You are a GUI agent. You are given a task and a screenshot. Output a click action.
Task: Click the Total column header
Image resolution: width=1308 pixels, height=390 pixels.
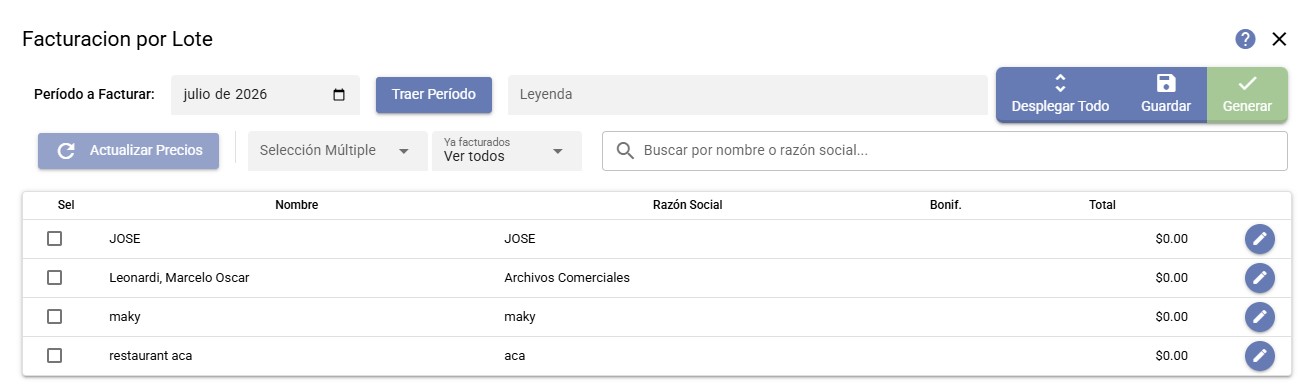(x=1102, y=205)
